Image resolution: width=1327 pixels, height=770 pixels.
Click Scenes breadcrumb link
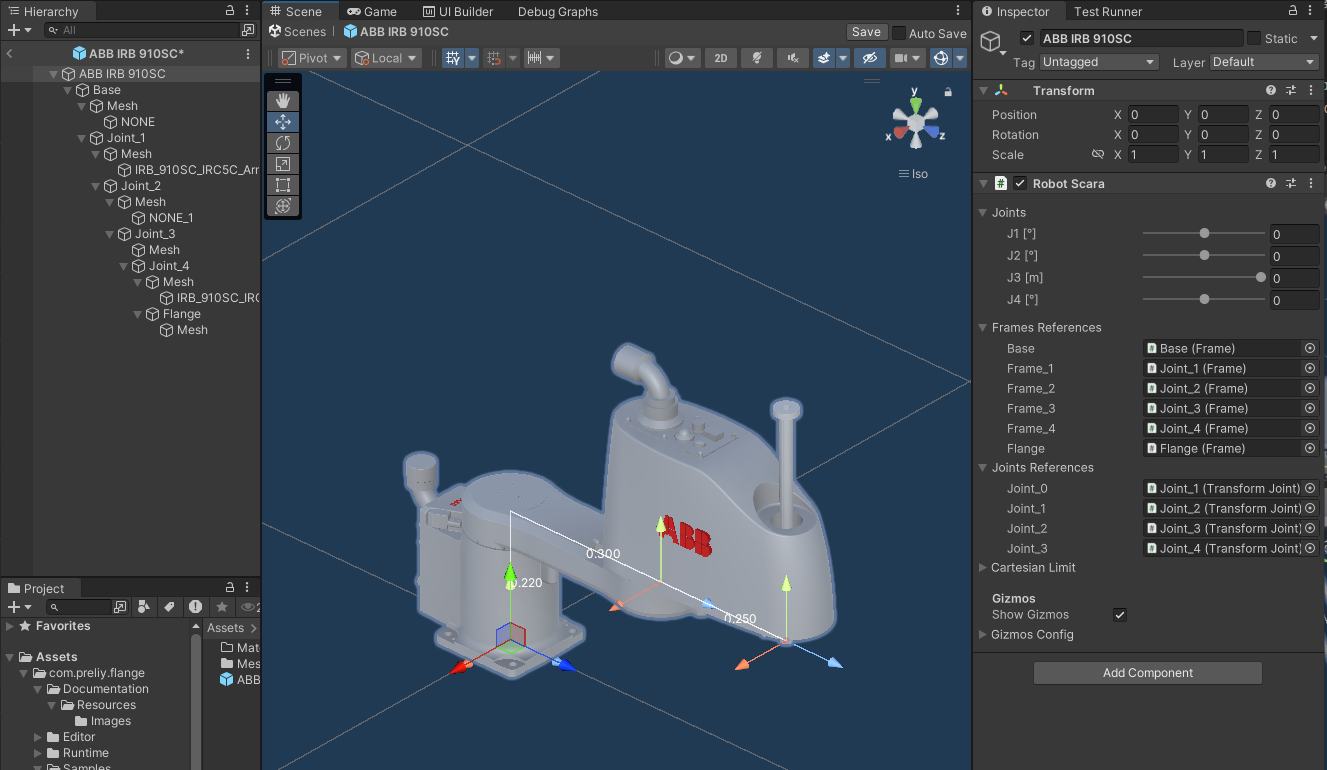tap(305, 32)
